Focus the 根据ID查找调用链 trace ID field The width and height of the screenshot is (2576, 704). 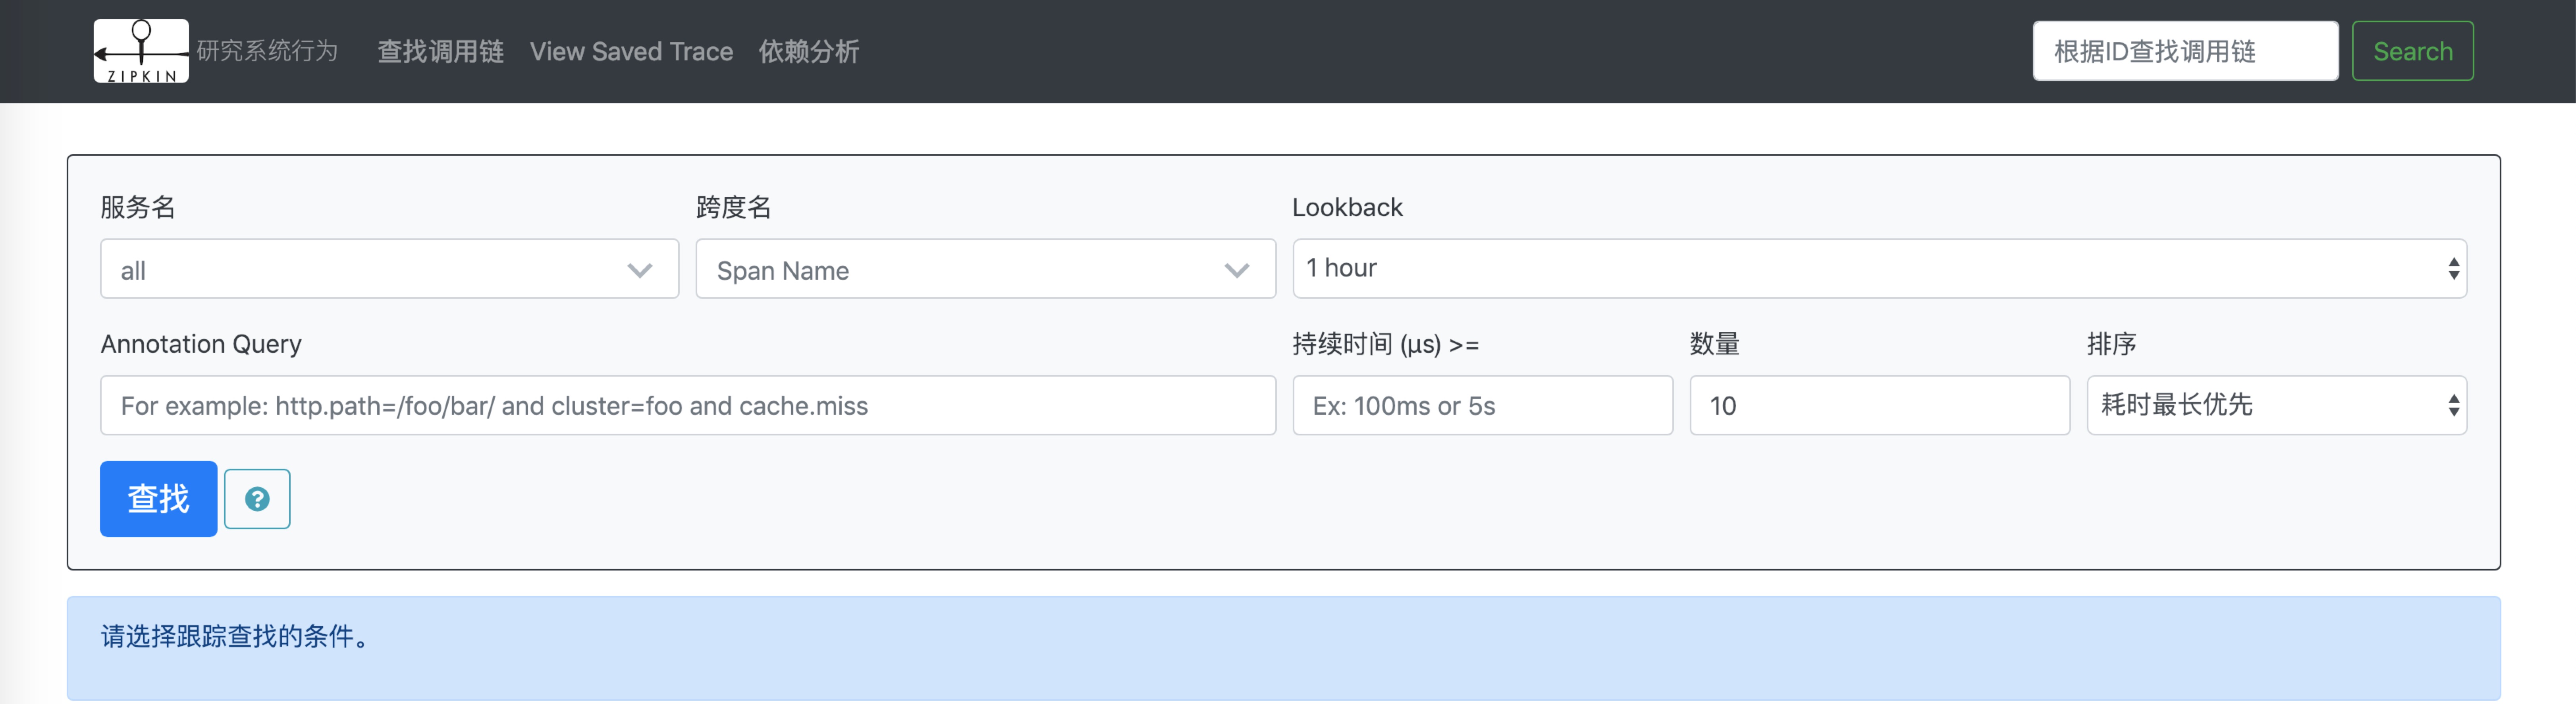tap(2185, 51)
